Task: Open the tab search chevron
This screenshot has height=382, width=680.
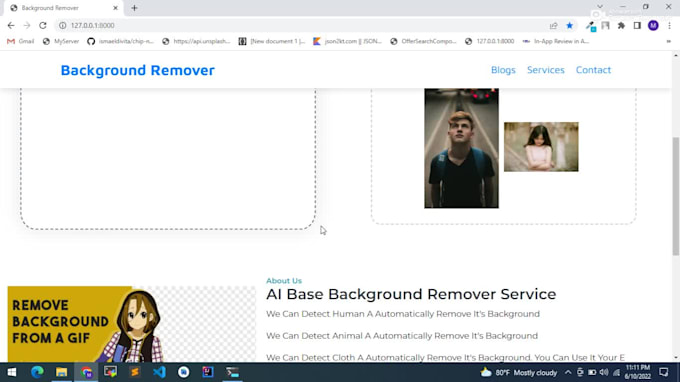Action: point(600,7)
